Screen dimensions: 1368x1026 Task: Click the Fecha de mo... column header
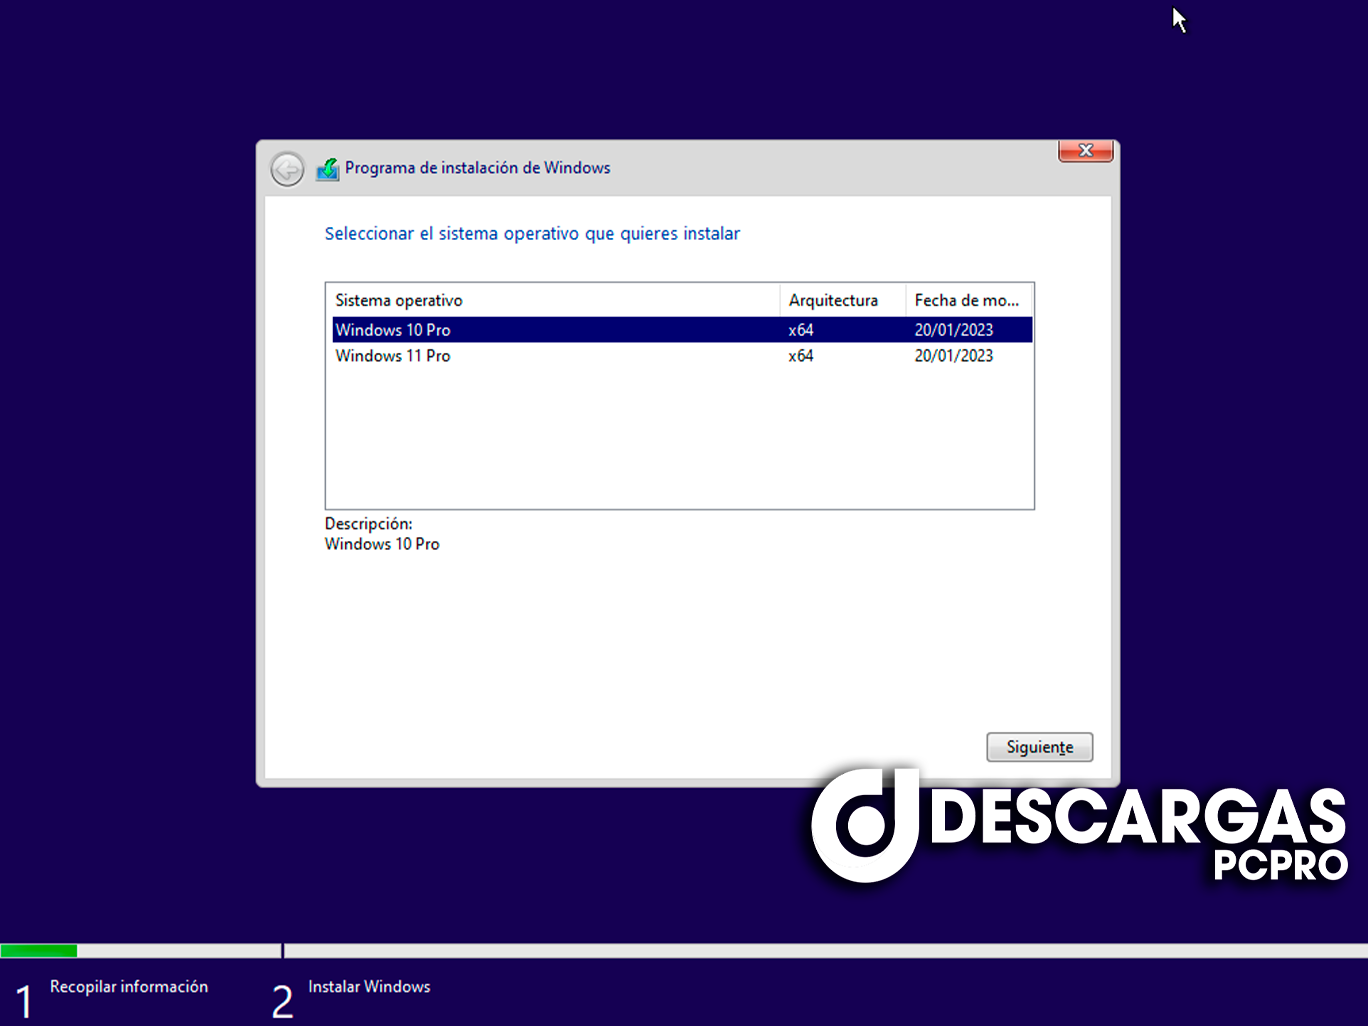[966, 300]
